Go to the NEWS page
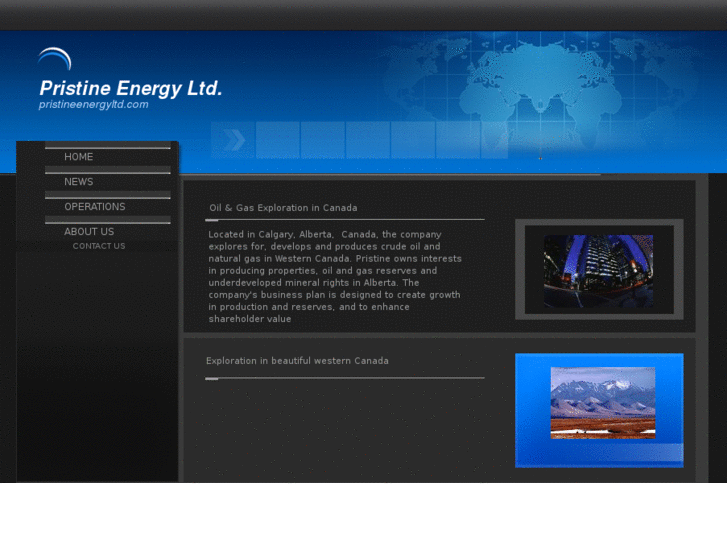Viewport: 727px width, 545px height. (79, 182)
